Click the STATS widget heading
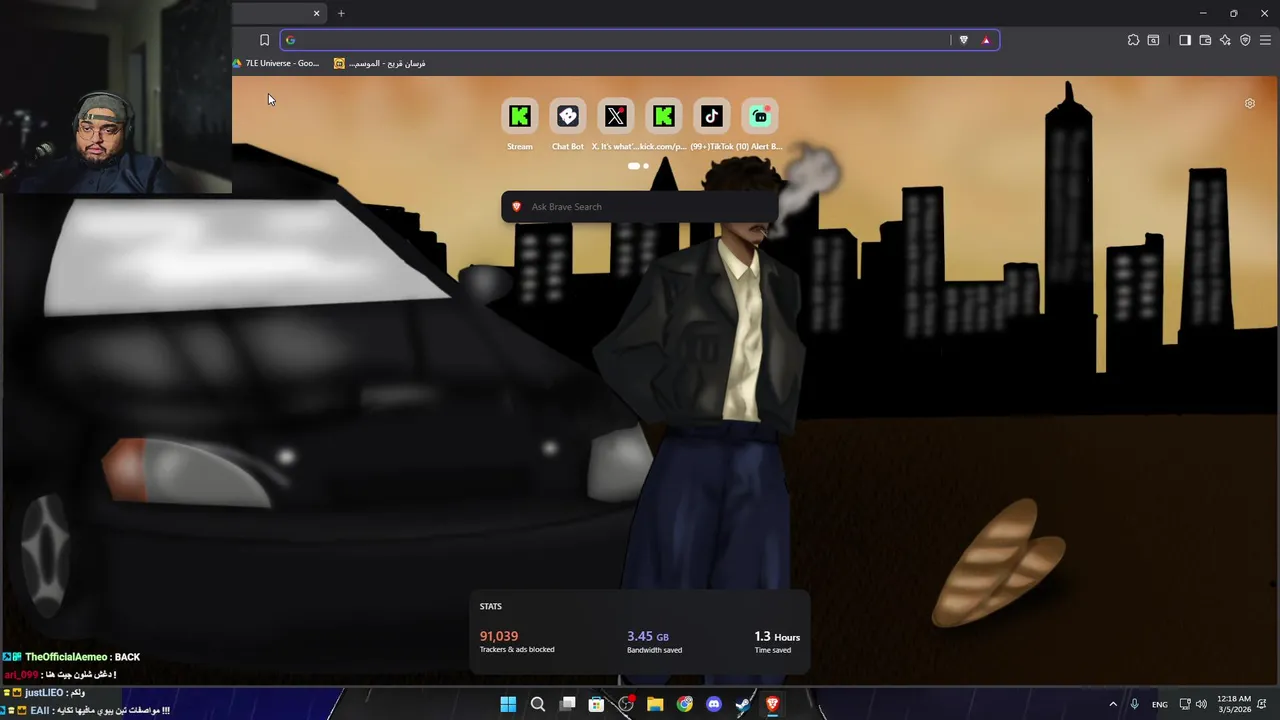Image resolution: width=1280 pixels, height=720 pixels. click(490, 606)
